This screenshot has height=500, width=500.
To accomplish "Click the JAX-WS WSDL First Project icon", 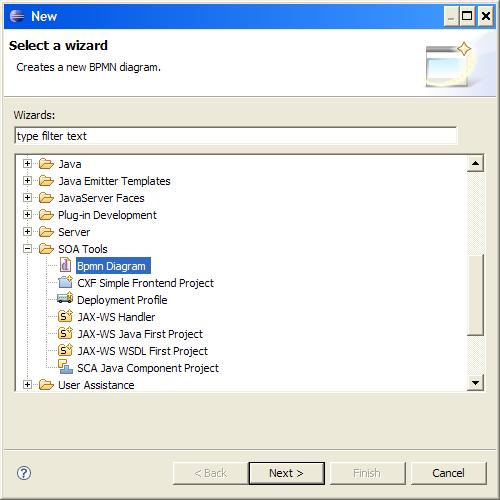I will pos(65,350).
